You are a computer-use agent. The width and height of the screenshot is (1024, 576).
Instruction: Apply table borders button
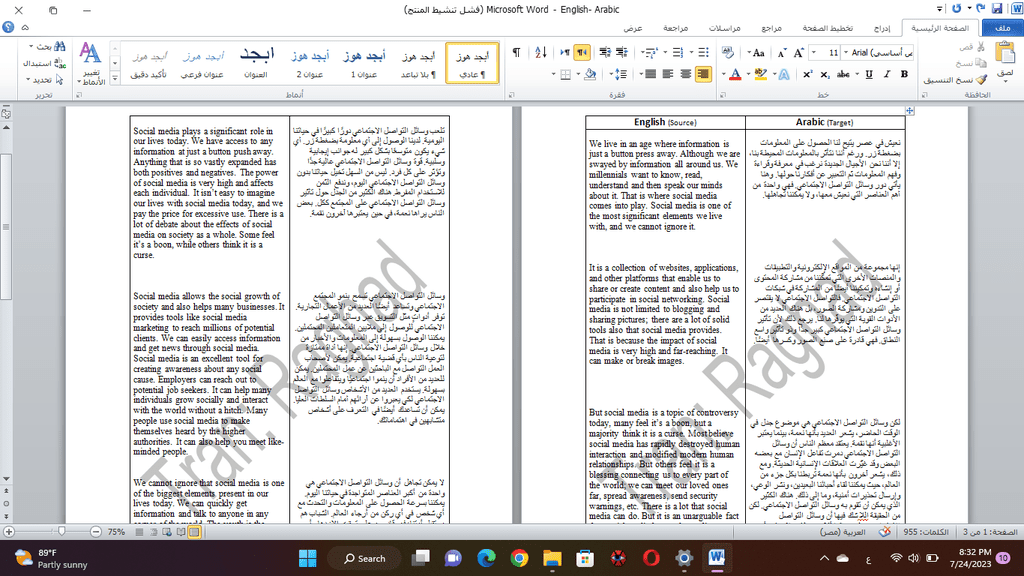pyautogui.click(x=566, y=74)
